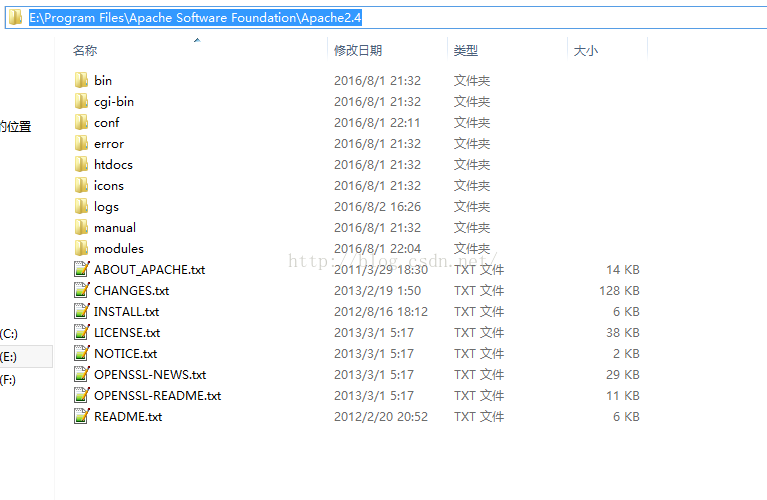Click the NOTICE.txt file icon

pyautogui.click(x=81, y=353)
